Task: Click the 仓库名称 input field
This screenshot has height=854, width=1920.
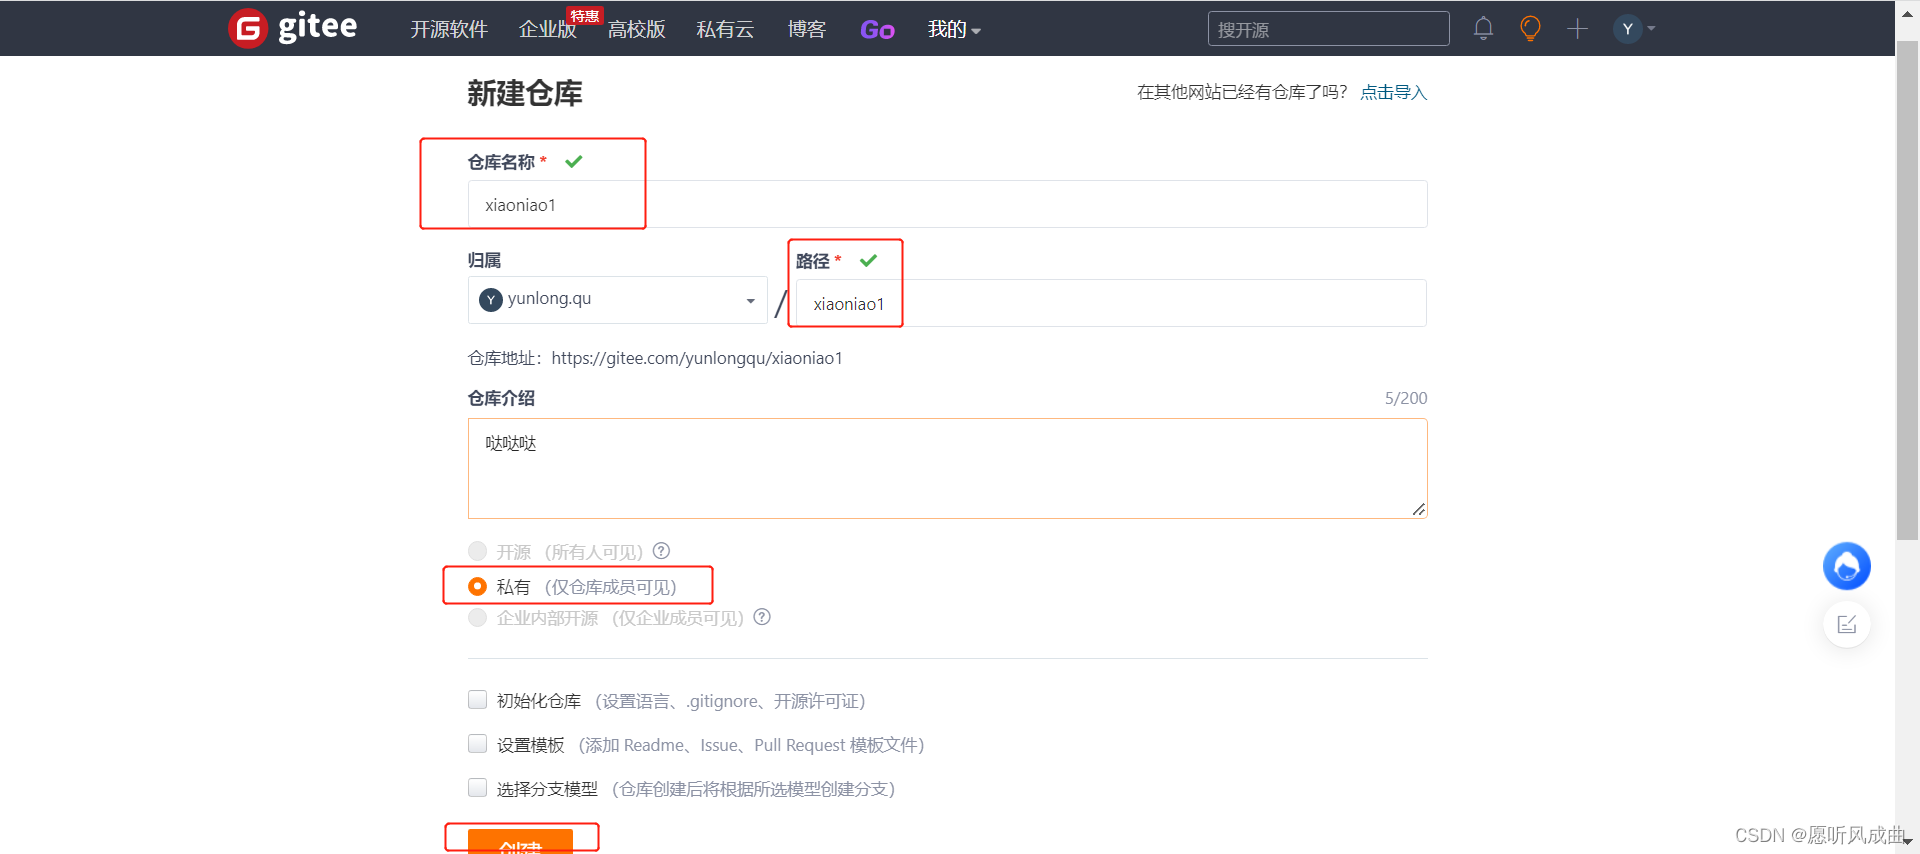Action: pos(947,204)
